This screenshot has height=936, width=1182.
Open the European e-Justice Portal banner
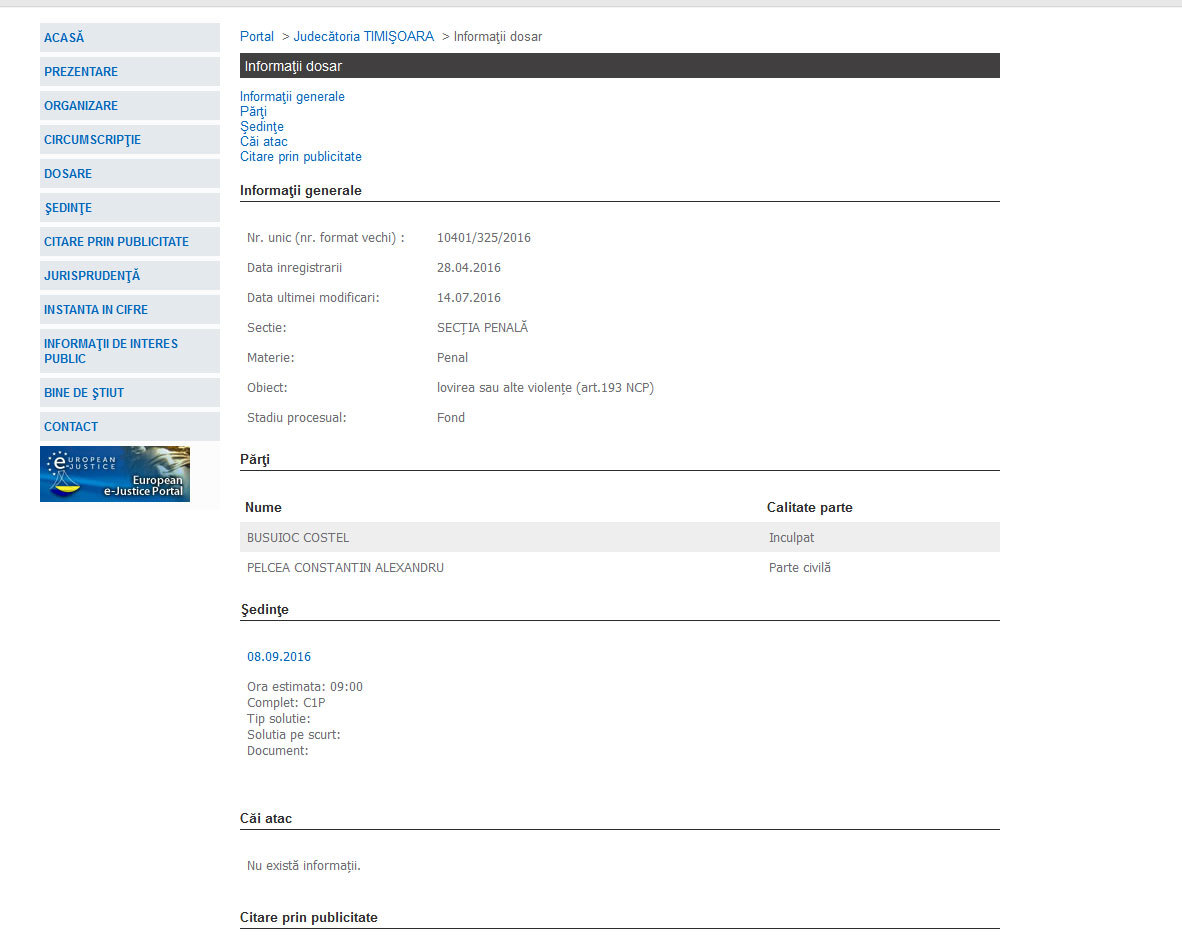115,474
